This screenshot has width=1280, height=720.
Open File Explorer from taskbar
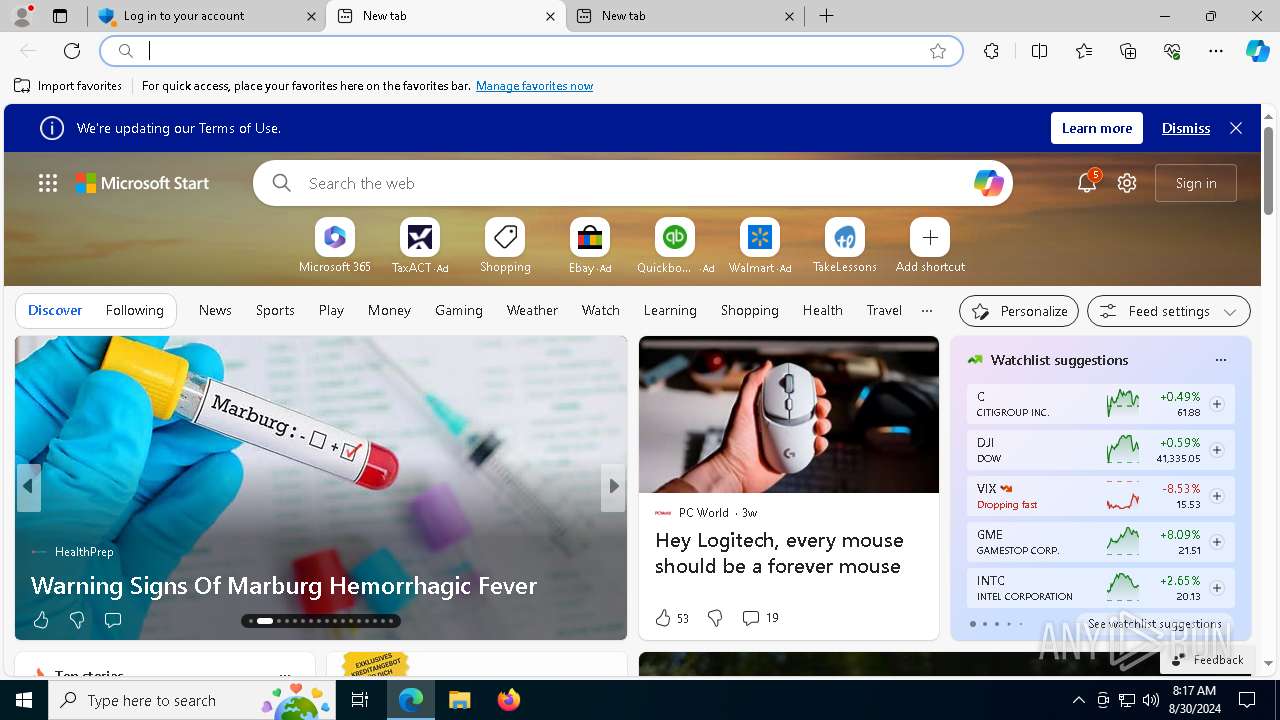459,700
